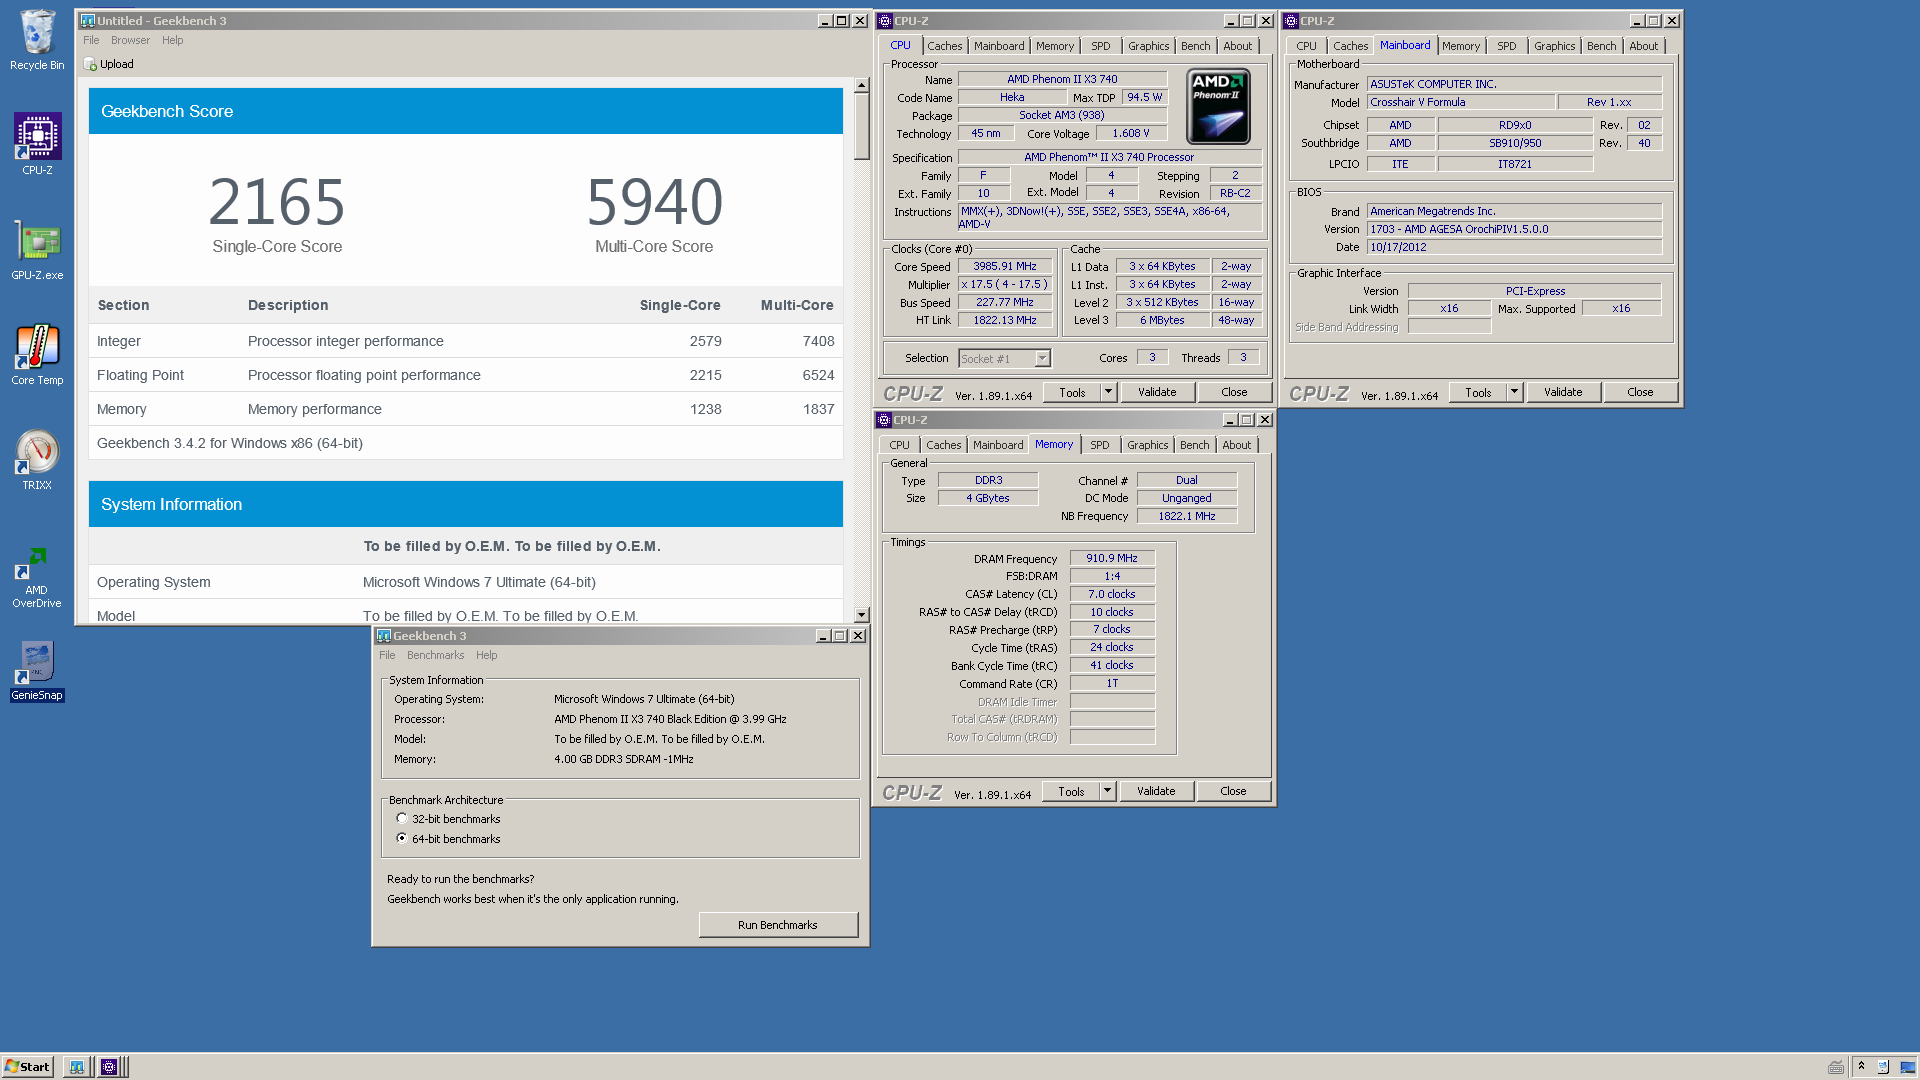1920x1080 pixels.
Task: Click the Upload icon in the Geekbench browser
Action: tap(90, 64)
